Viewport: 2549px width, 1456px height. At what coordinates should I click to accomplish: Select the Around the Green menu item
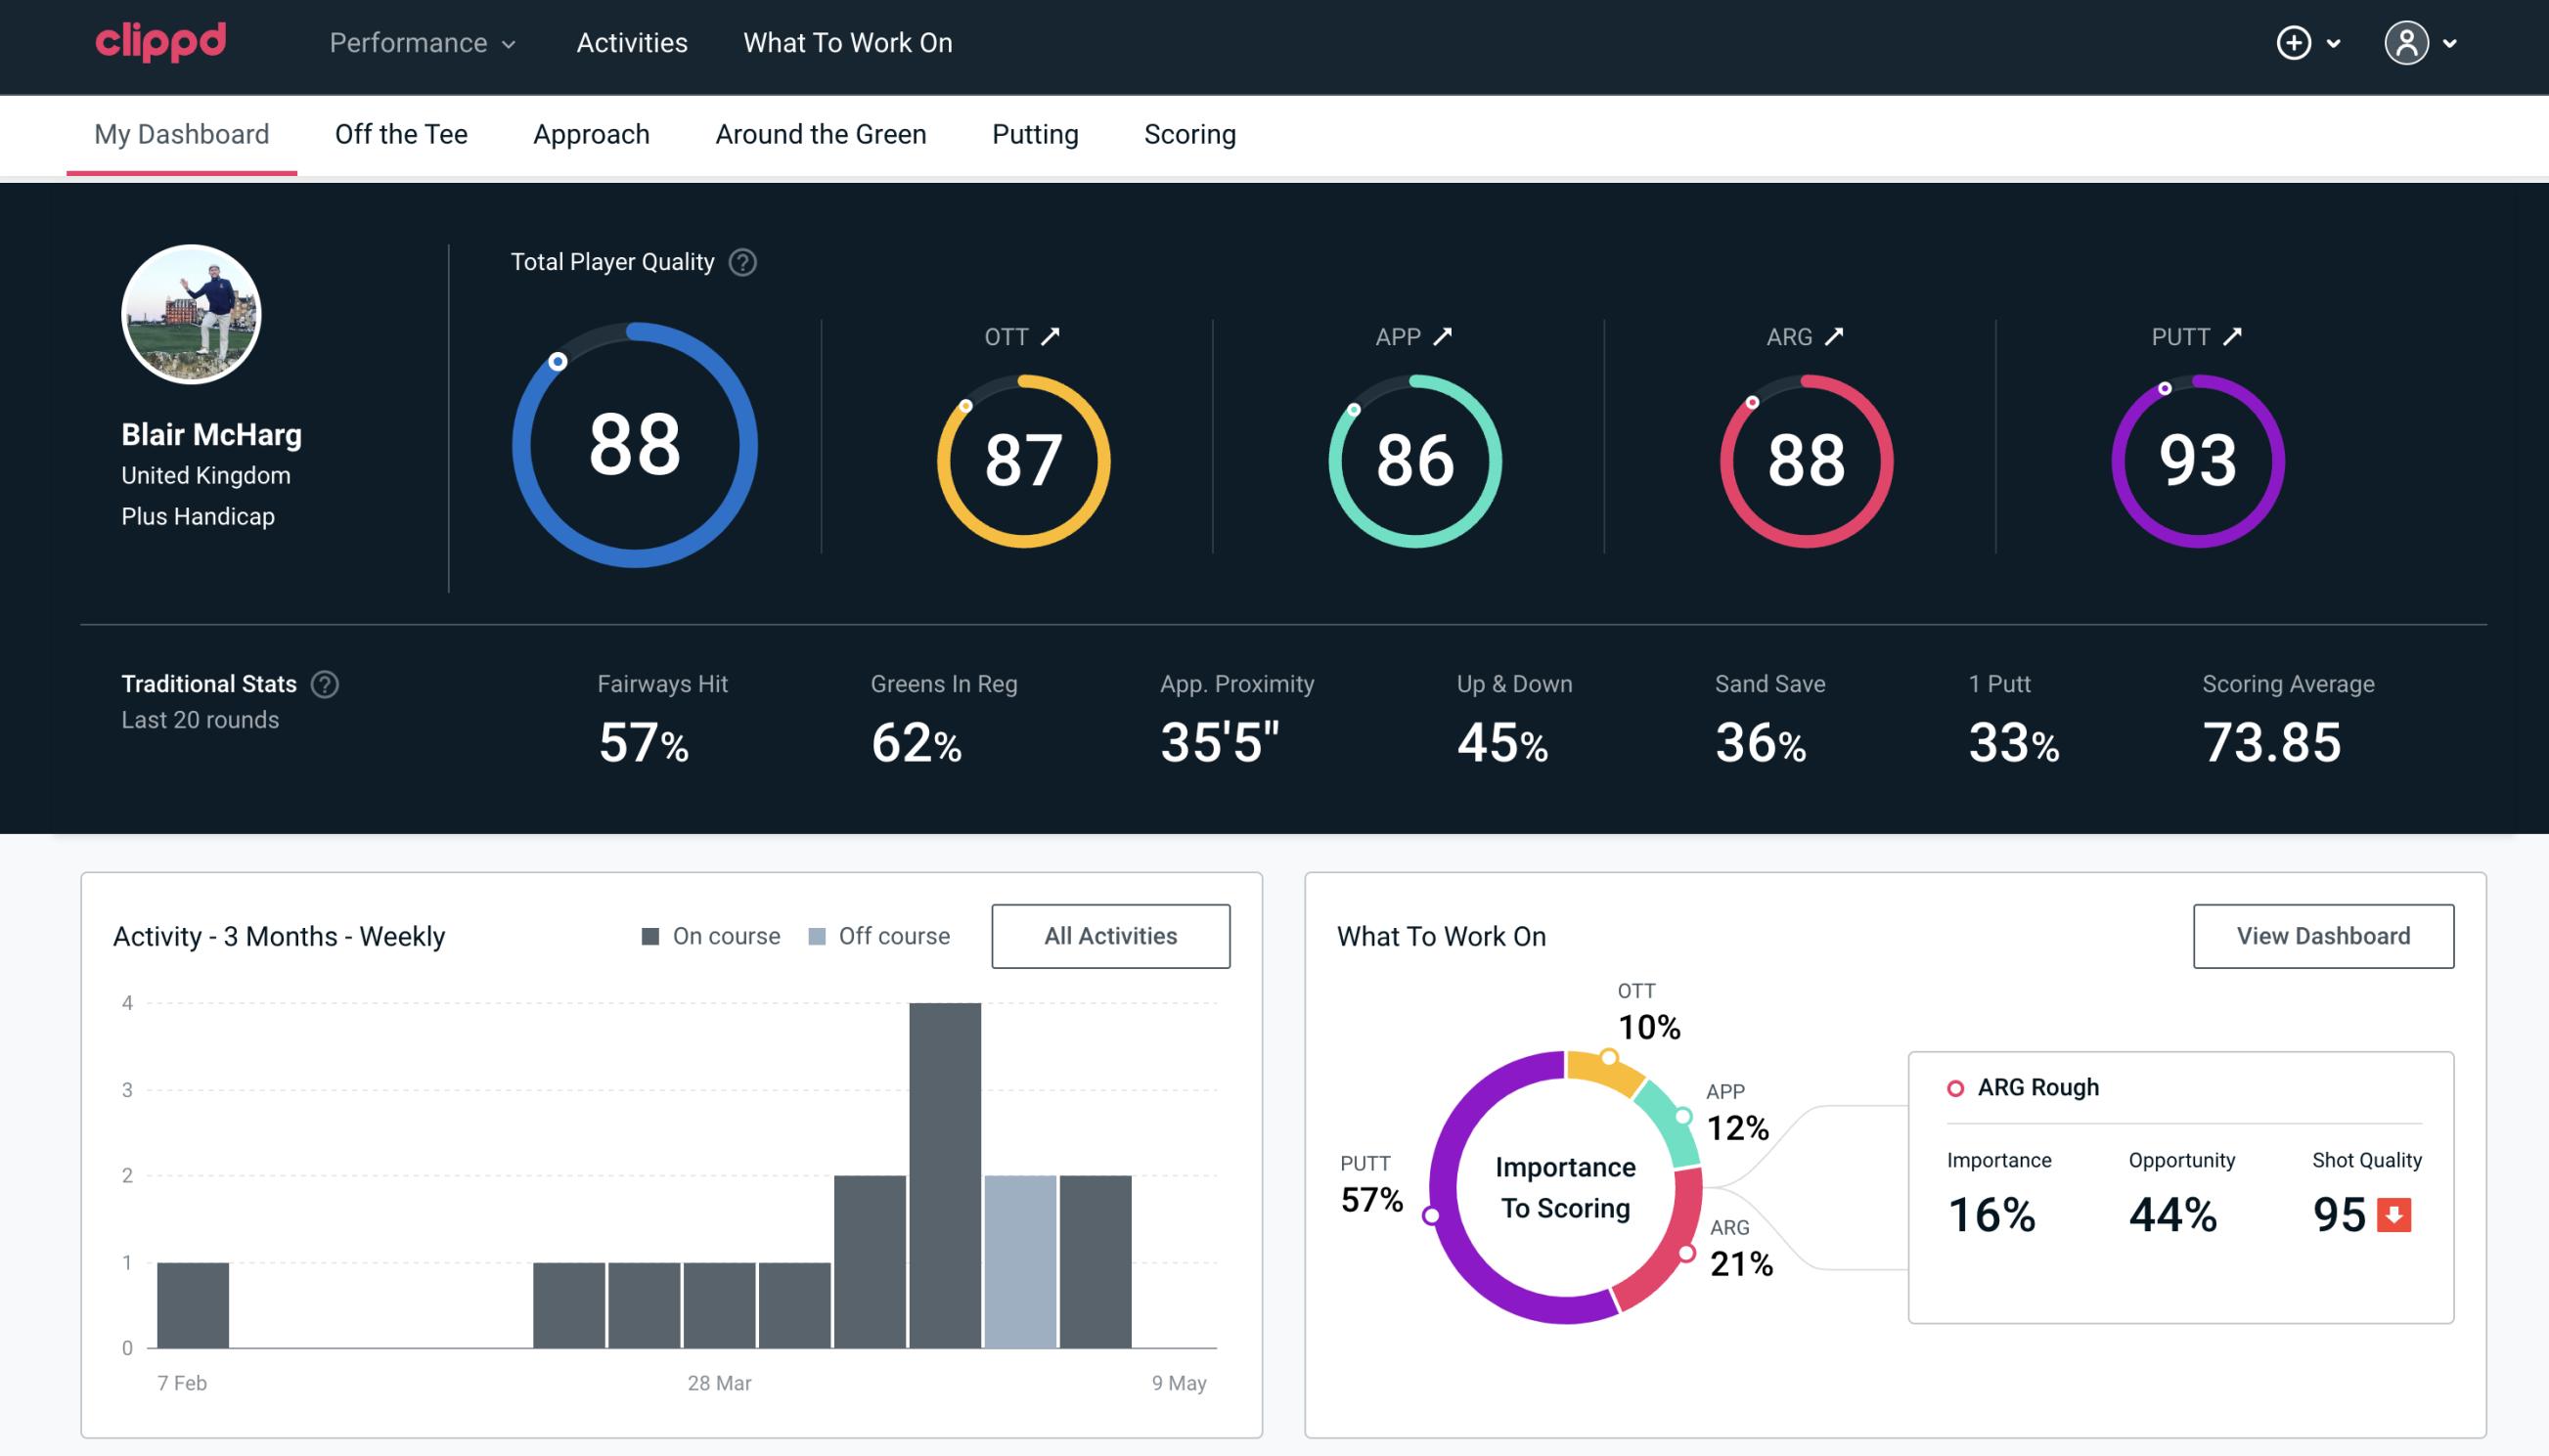[x=821, y=135]
